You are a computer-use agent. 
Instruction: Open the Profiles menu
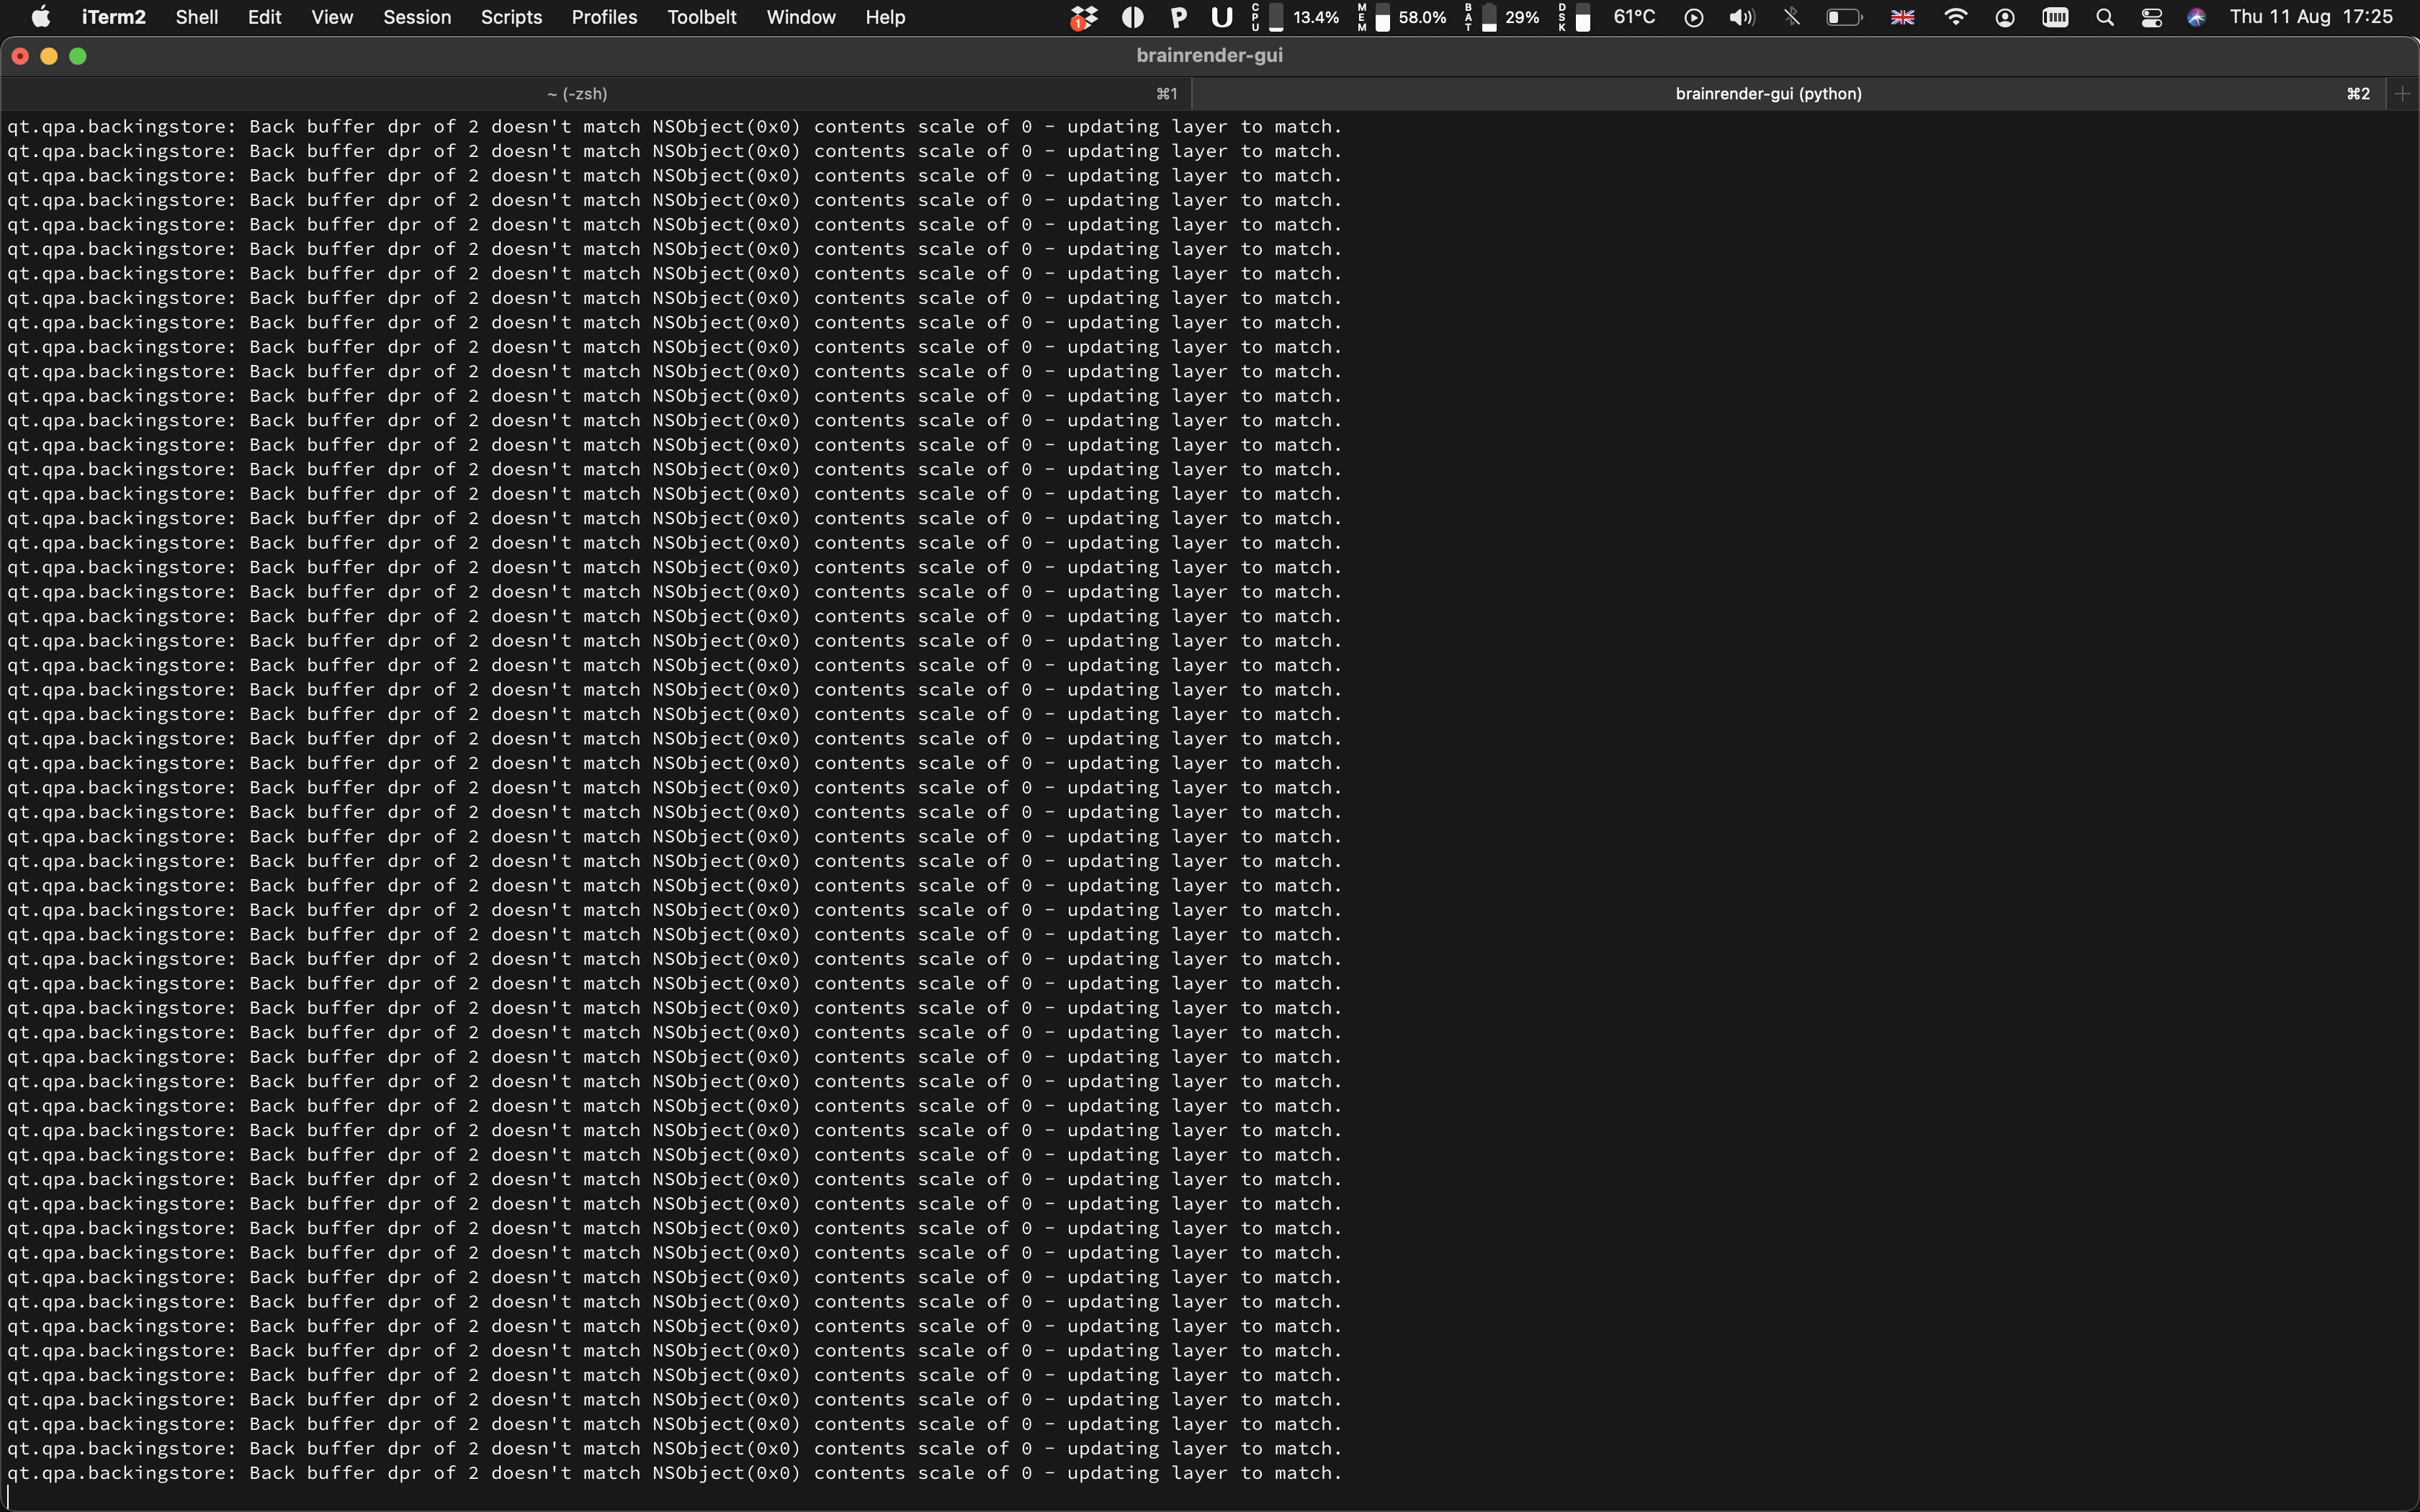click(x=604, y=17)
